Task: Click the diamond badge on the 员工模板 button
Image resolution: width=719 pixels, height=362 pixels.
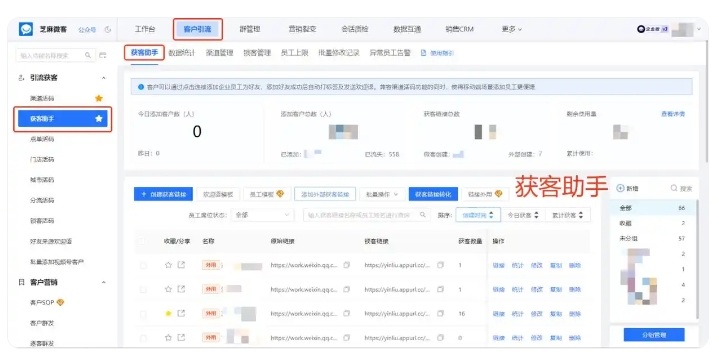Action: click(x=280, y=194)
